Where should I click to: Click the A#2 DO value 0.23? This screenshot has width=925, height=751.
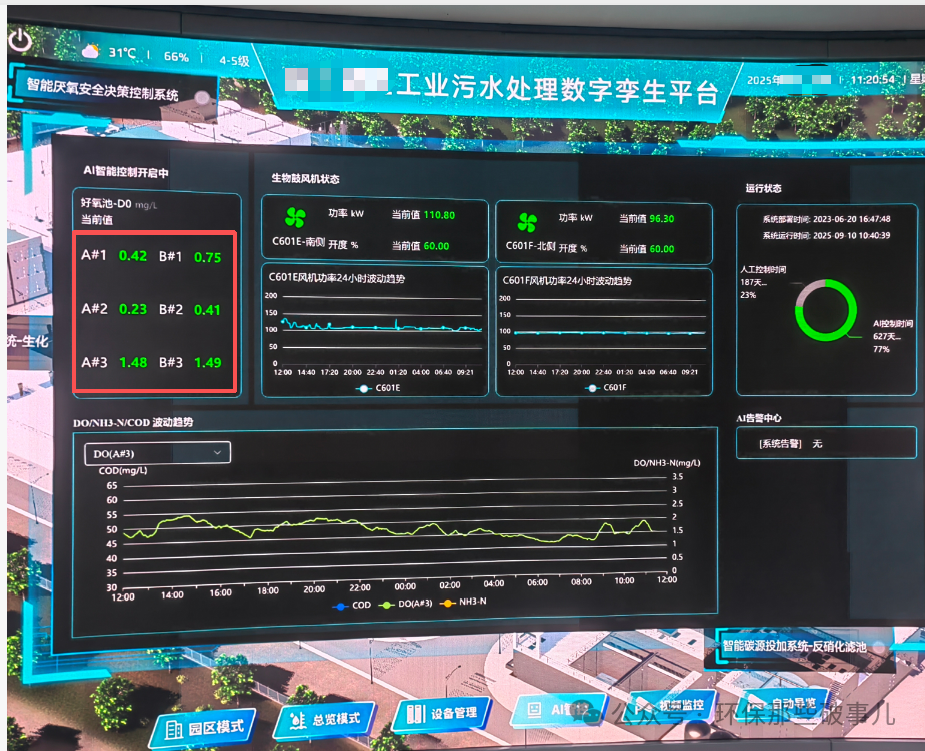133,309
